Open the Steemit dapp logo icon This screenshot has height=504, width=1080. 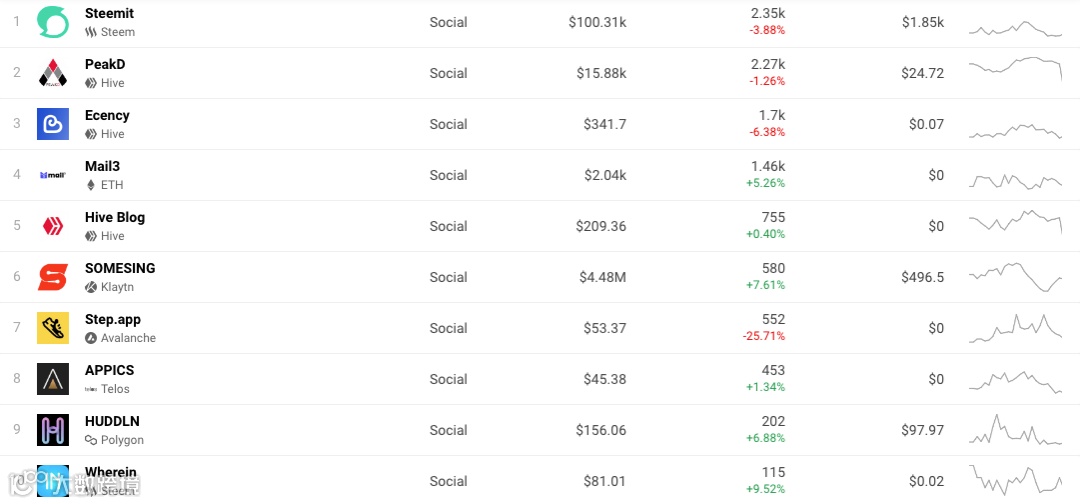[52, 22]
